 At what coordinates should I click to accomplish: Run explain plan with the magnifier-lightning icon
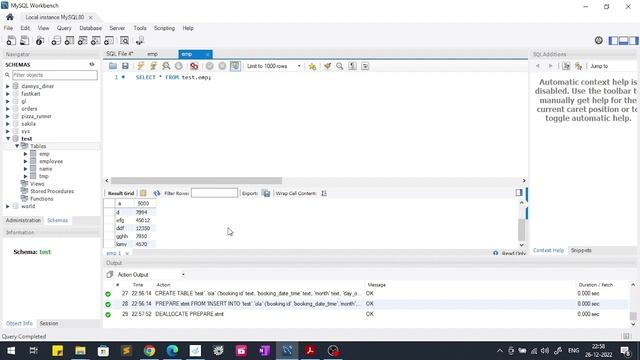(x=166, y=66)
